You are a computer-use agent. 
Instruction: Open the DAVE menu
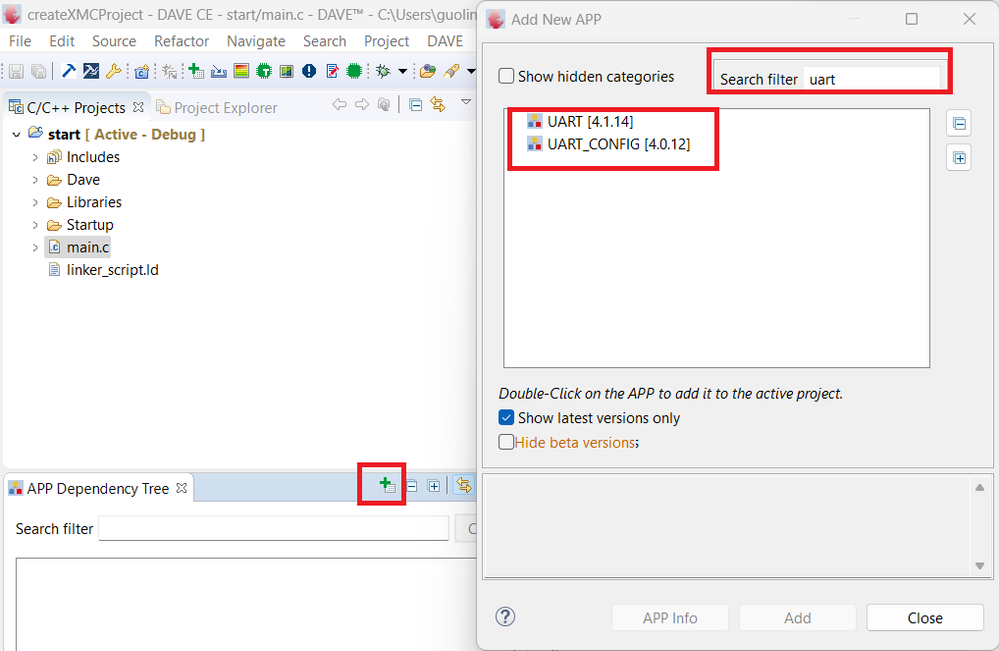445,41
